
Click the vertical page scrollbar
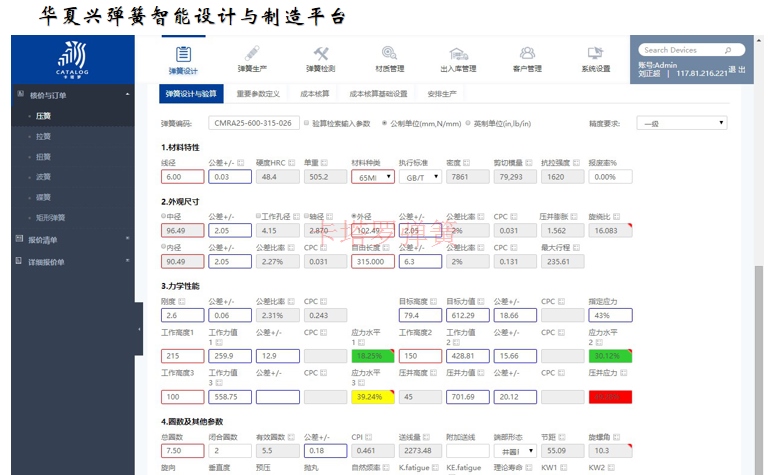click(x=759, y=369)
